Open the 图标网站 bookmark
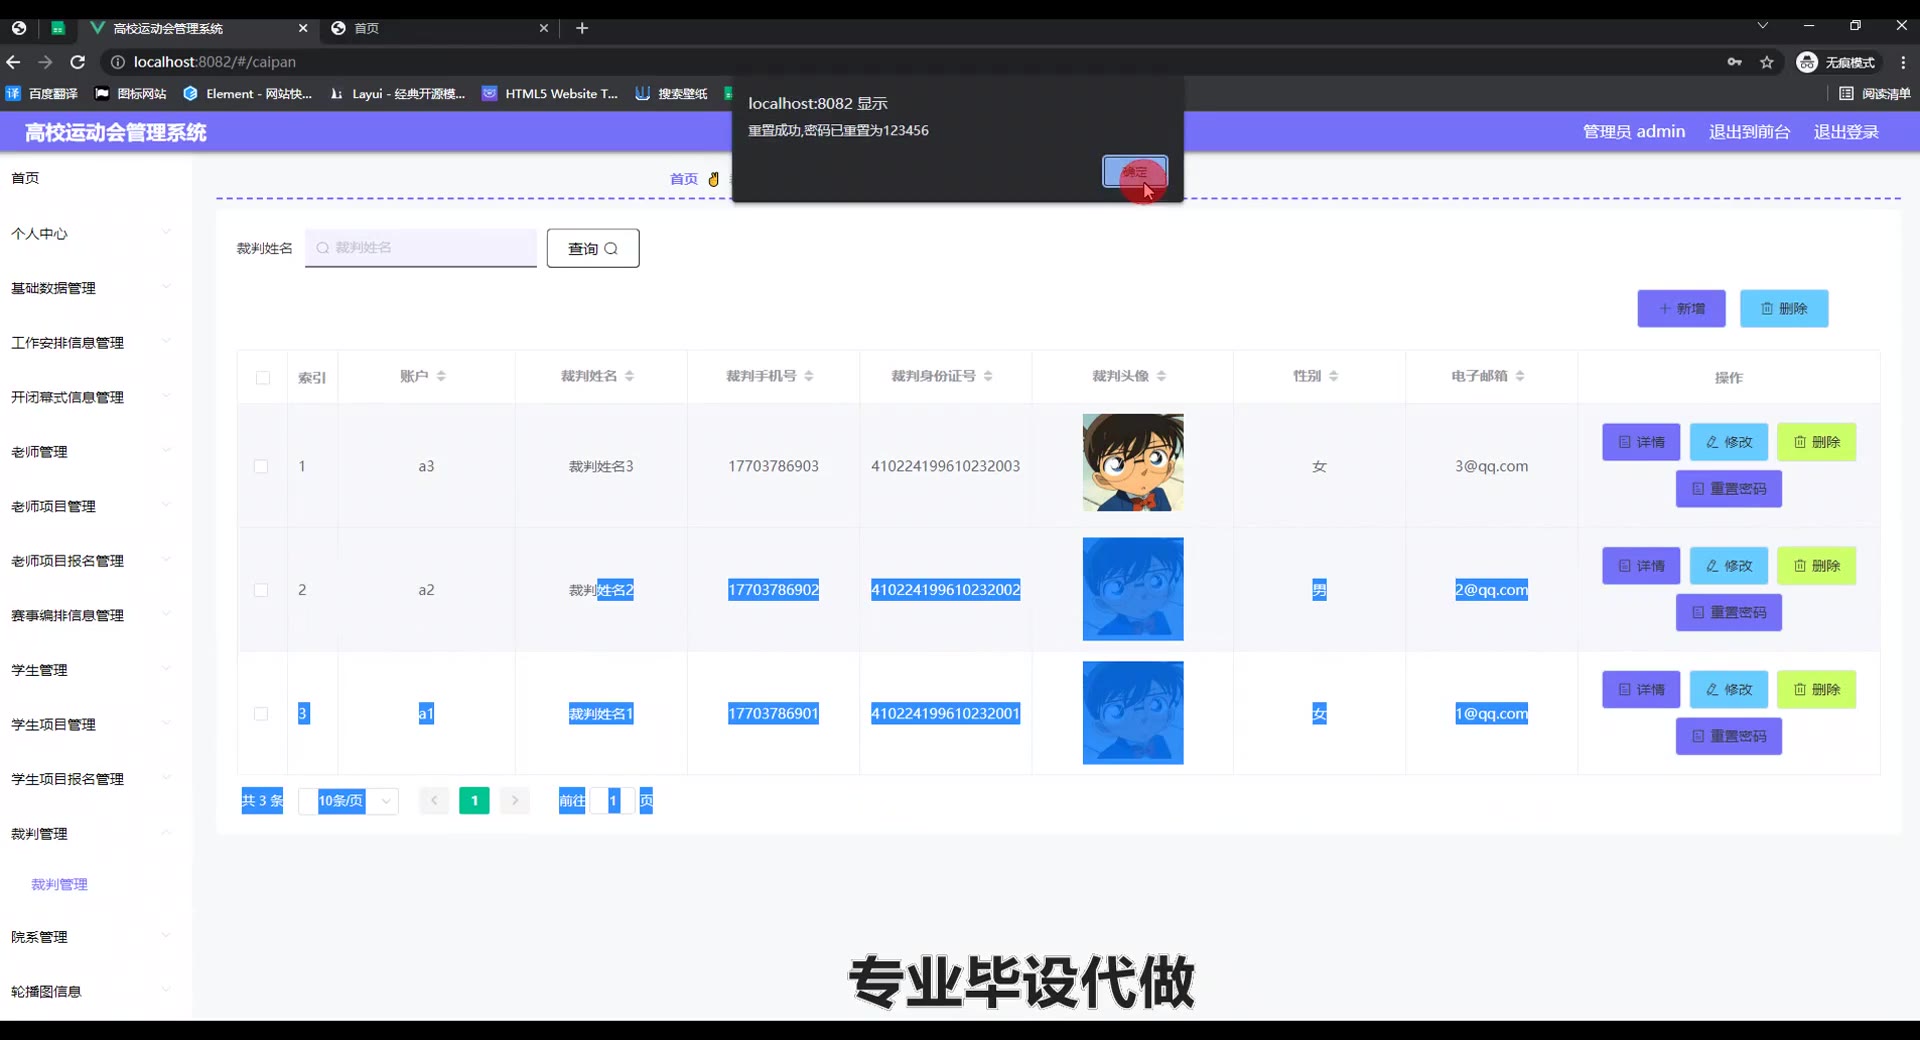Viewport: 1920px width, 1040px height. 131,94
